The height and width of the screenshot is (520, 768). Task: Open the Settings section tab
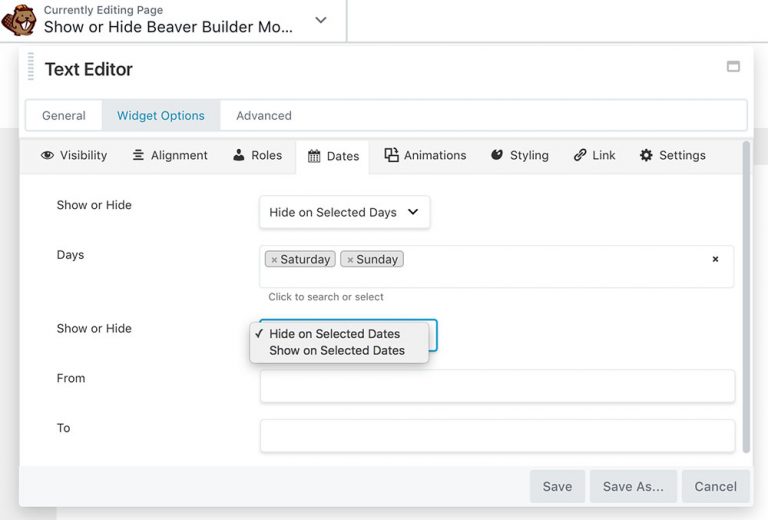click(672, 155)
